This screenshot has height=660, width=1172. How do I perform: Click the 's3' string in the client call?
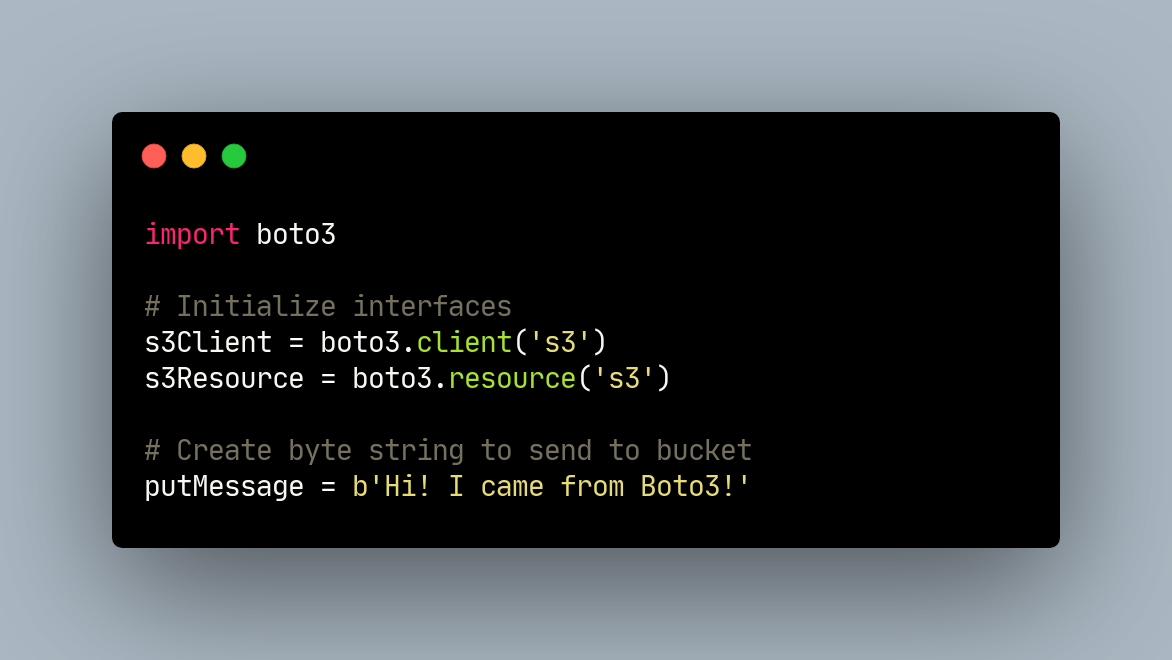(x=560, y=343)
